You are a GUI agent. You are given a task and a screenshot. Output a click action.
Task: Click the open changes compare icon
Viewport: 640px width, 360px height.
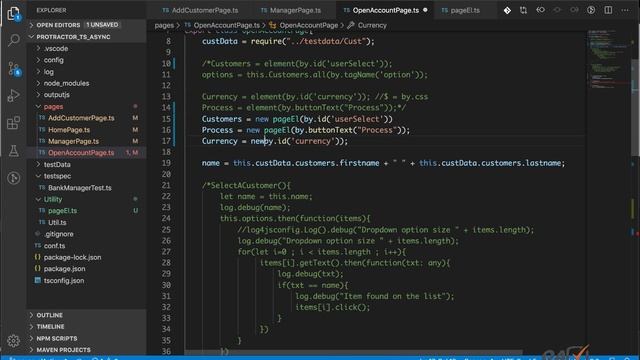coord(524,10)
